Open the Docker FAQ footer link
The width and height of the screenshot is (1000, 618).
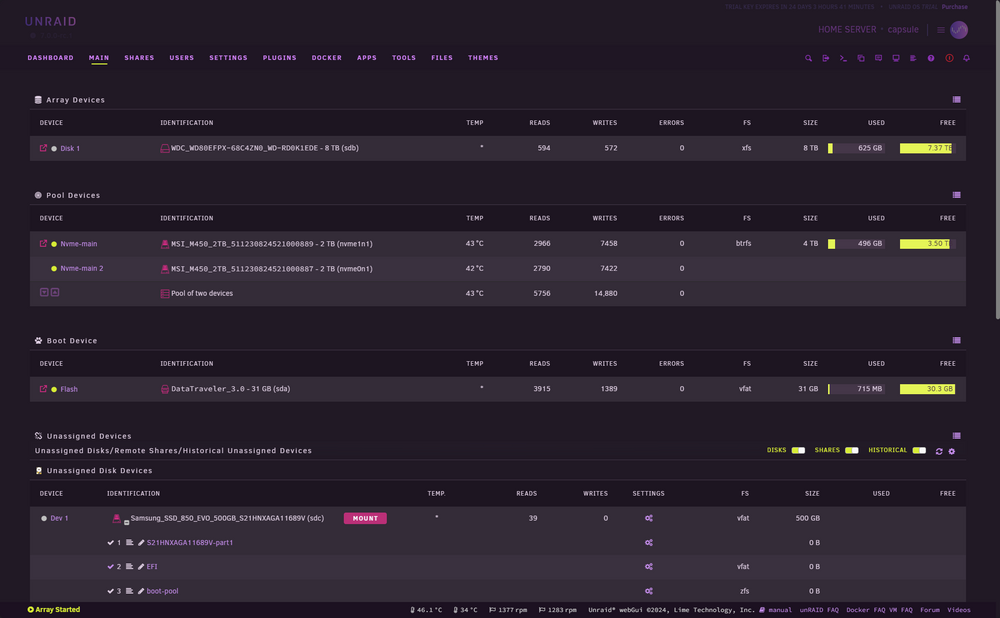tap(866, 610)
